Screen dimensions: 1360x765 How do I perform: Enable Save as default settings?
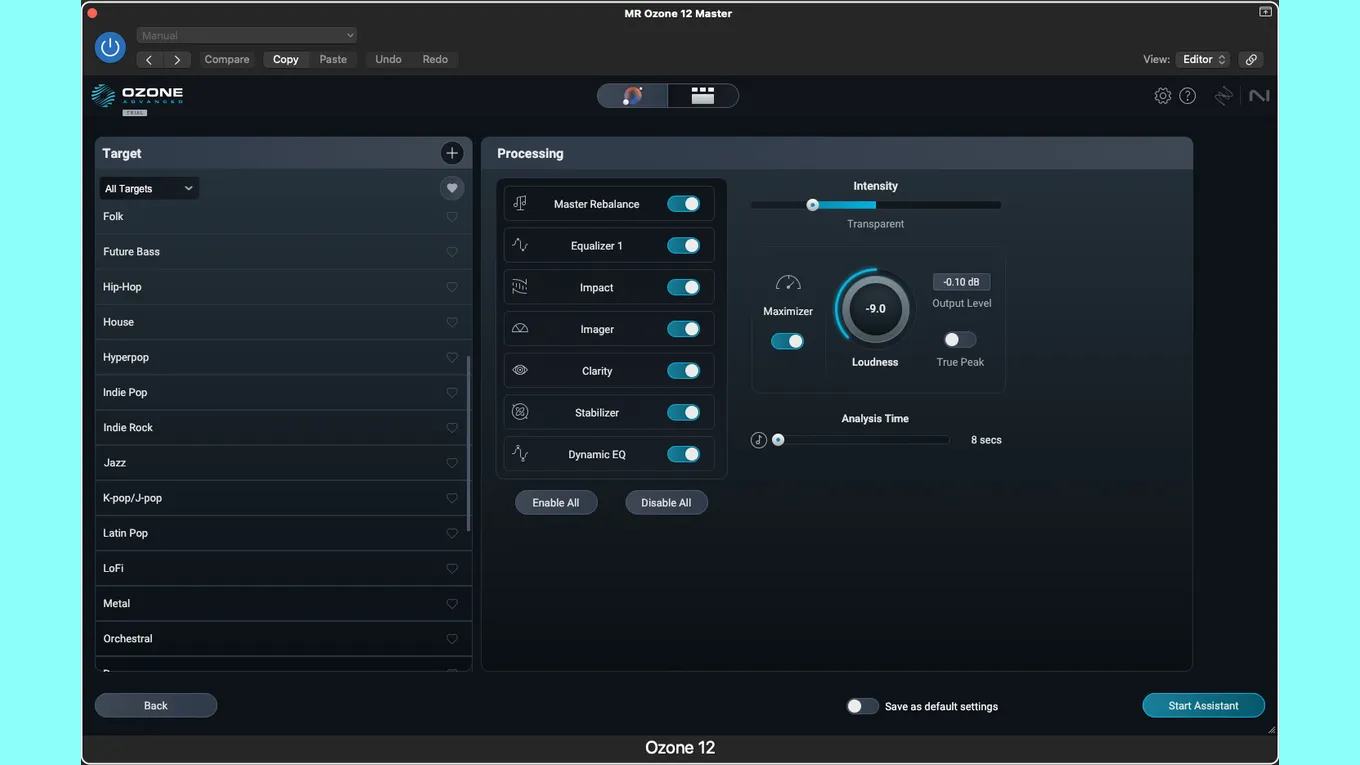tap(862, 706)
